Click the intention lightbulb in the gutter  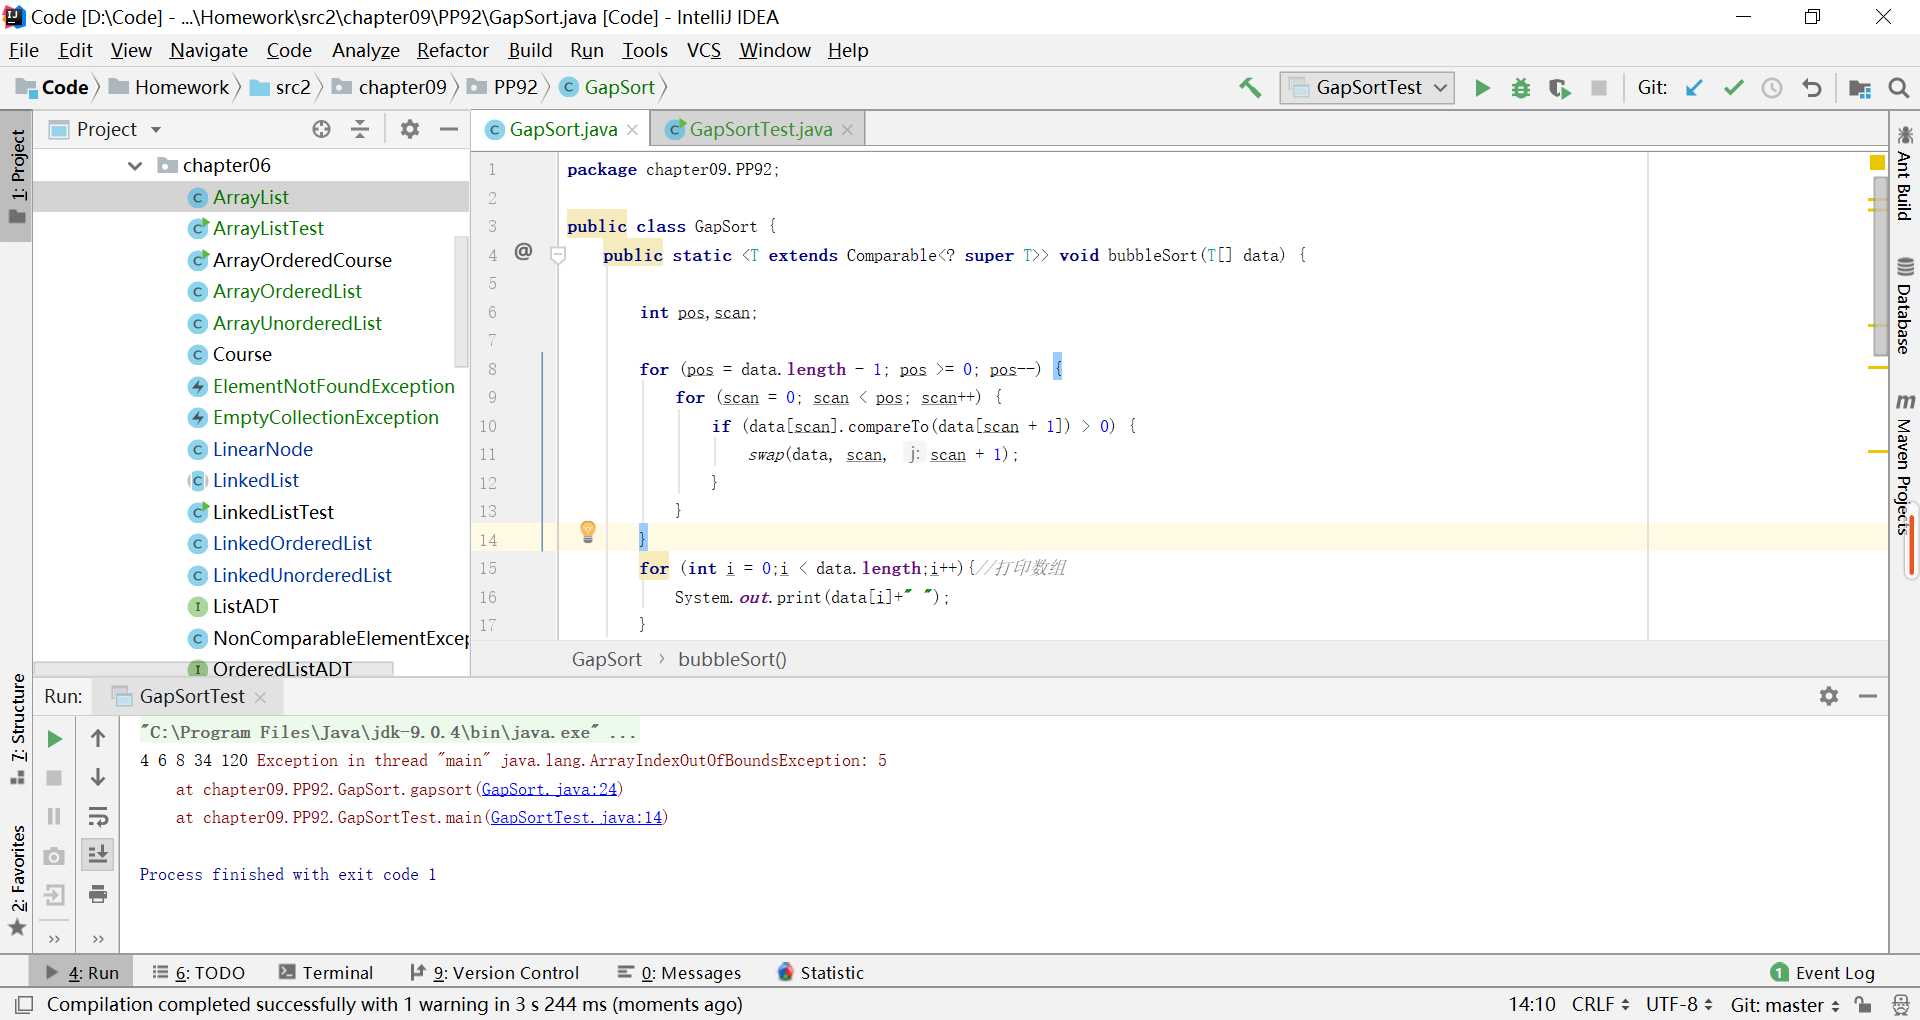pyautogui.click(x=588, y=531)
